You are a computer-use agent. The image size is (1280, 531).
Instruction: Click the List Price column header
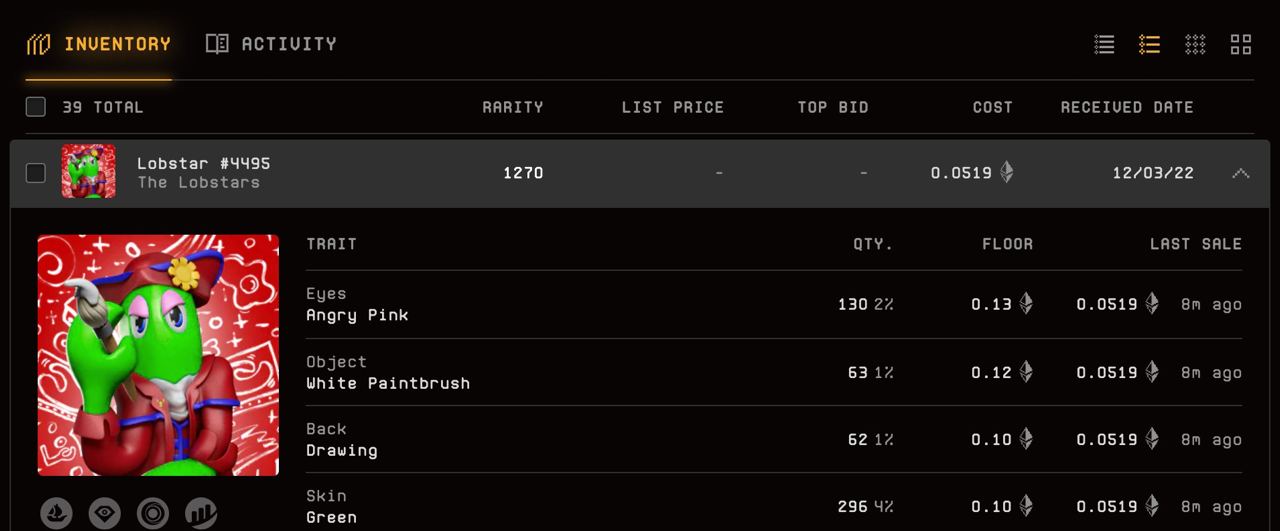[672, 107]
